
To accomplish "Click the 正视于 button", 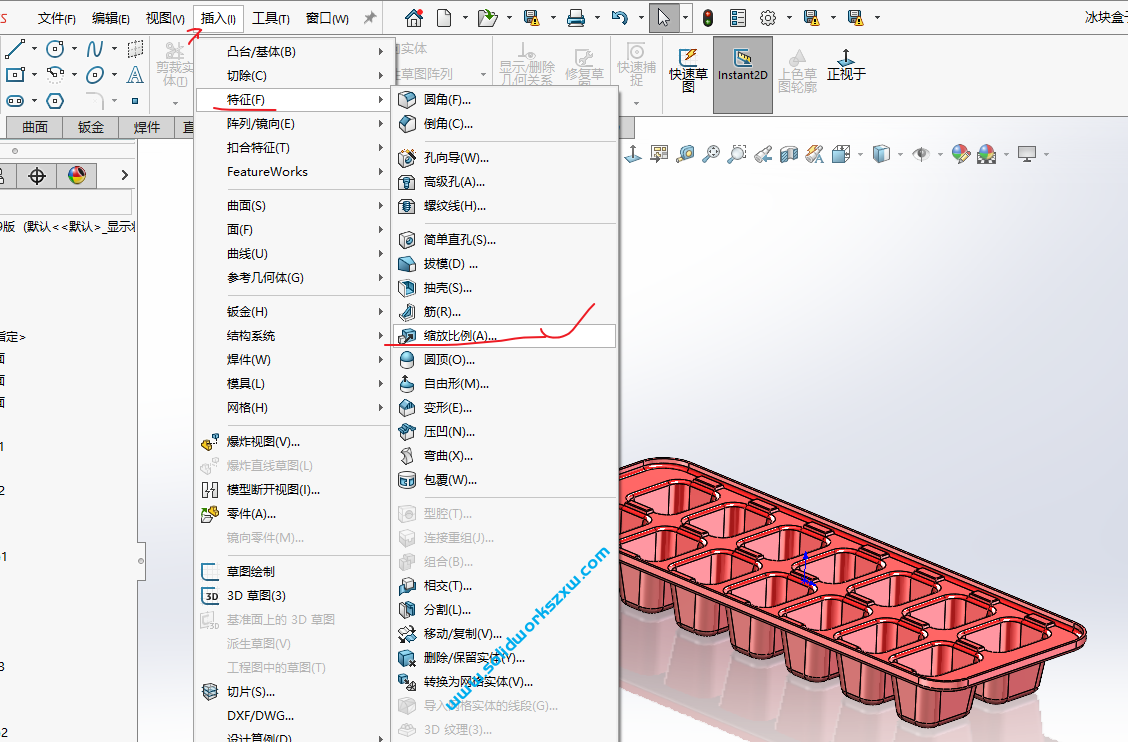I will coord(846,66).
